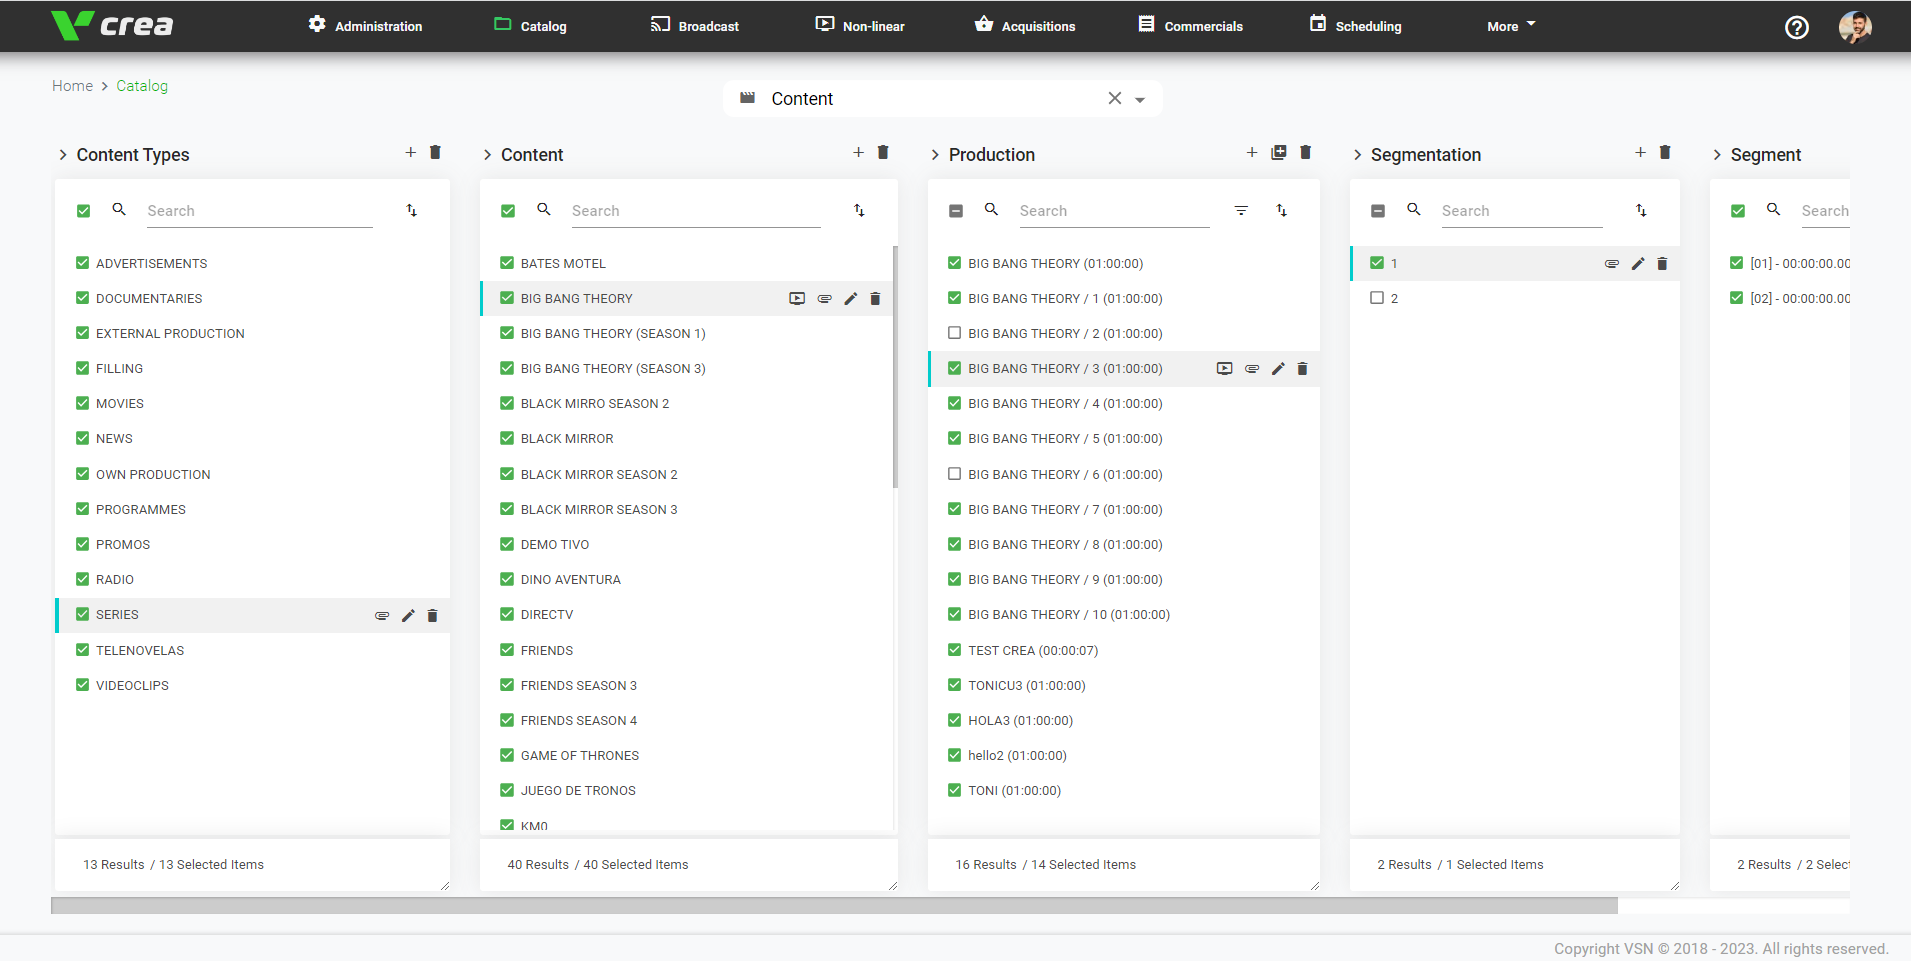Image resolution: width=1911 pixels, height=961 pixels.
Task: Click the Content list vertical scrollbar
Action: (x=895, y=367)
